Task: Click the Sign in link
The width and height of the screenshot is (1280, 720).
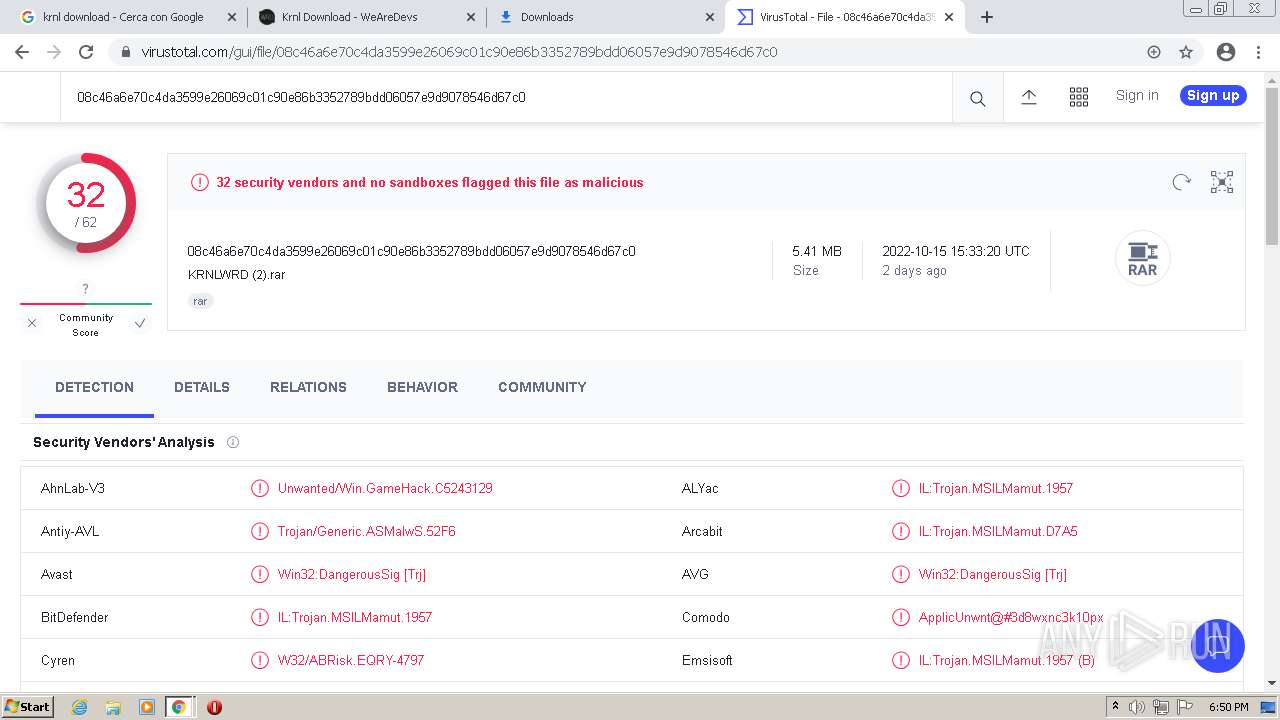Action: click(1137, 95)
